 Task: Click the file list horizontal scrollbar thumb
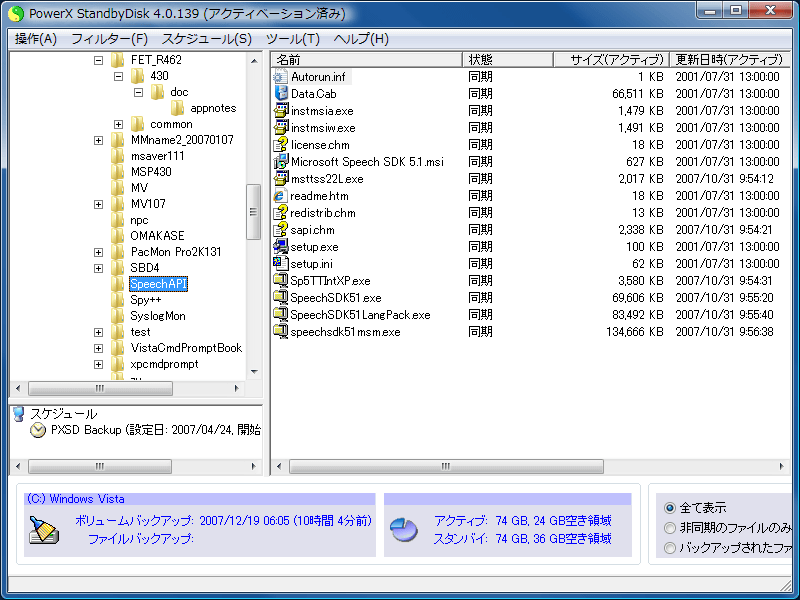[x=446, y=466]
